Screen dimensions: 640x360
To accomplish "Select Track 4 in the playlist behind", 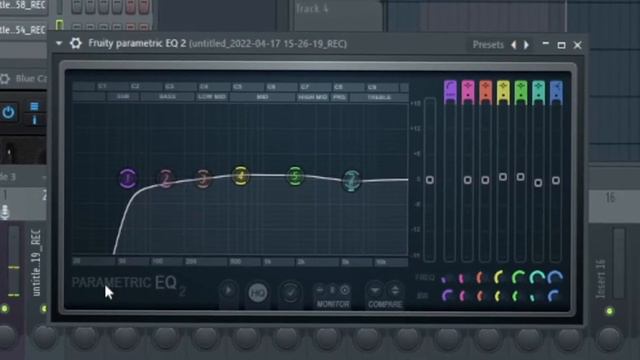I will 312,9.
